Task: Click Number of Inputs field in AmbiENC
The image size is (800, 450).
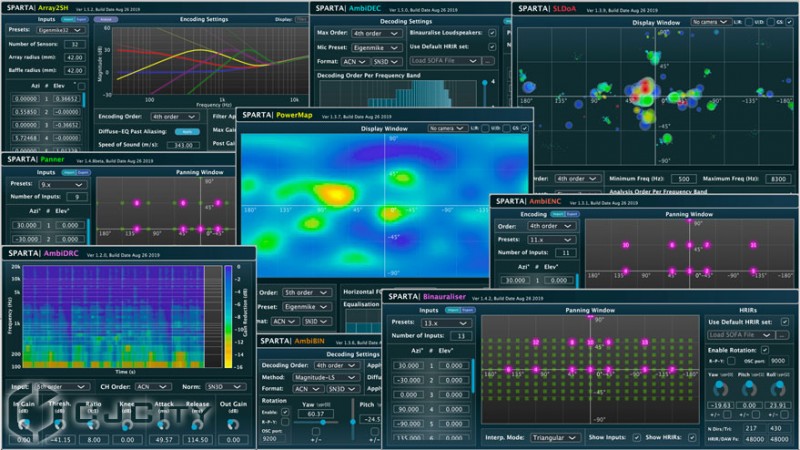Action: [x=565, y=253]
